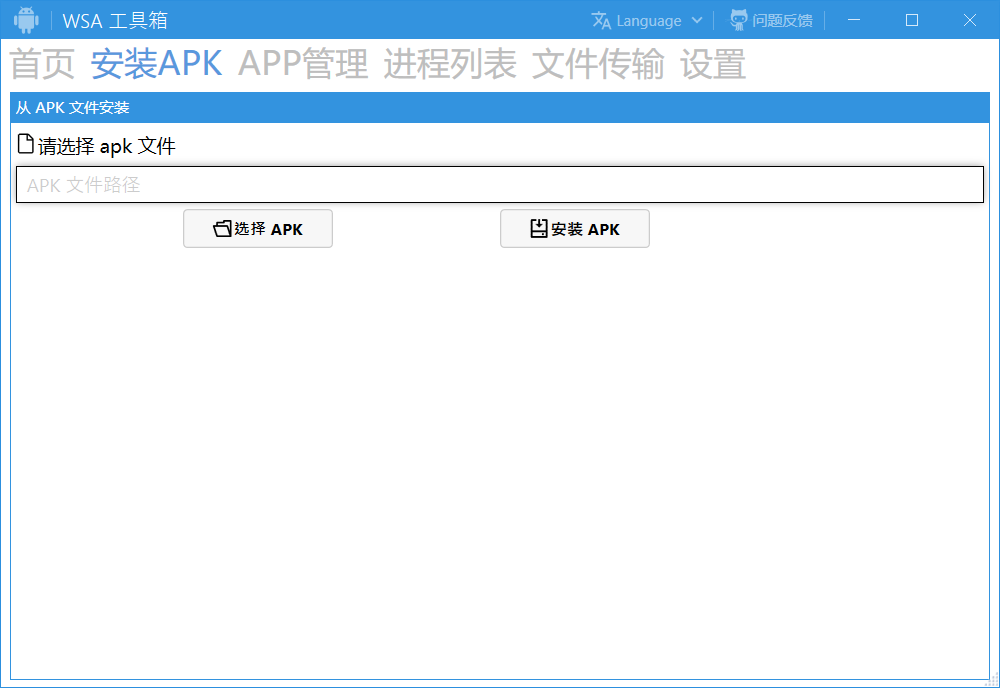Click the 从 APK 文件安装 header
The image size is (1000, 688).
pyautogui.click(x=499, y=108)
